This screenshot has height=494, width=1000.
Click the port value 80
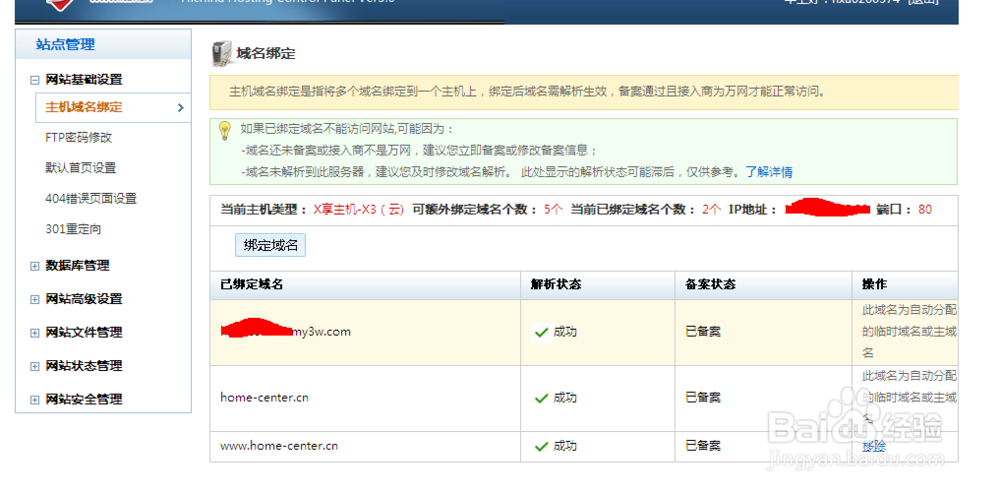coord(925,210)
